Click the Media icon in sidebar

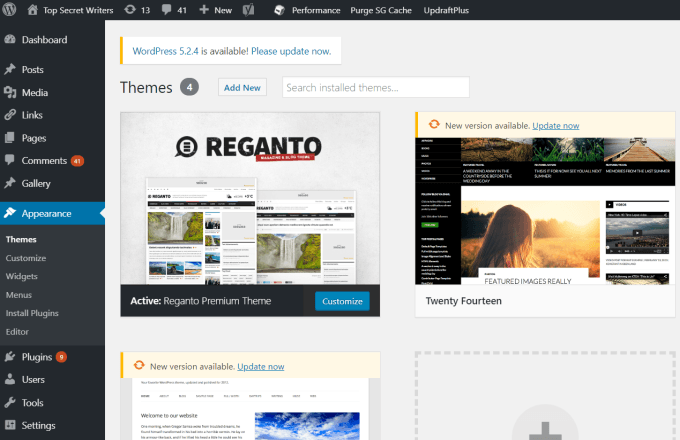(10, 92)
